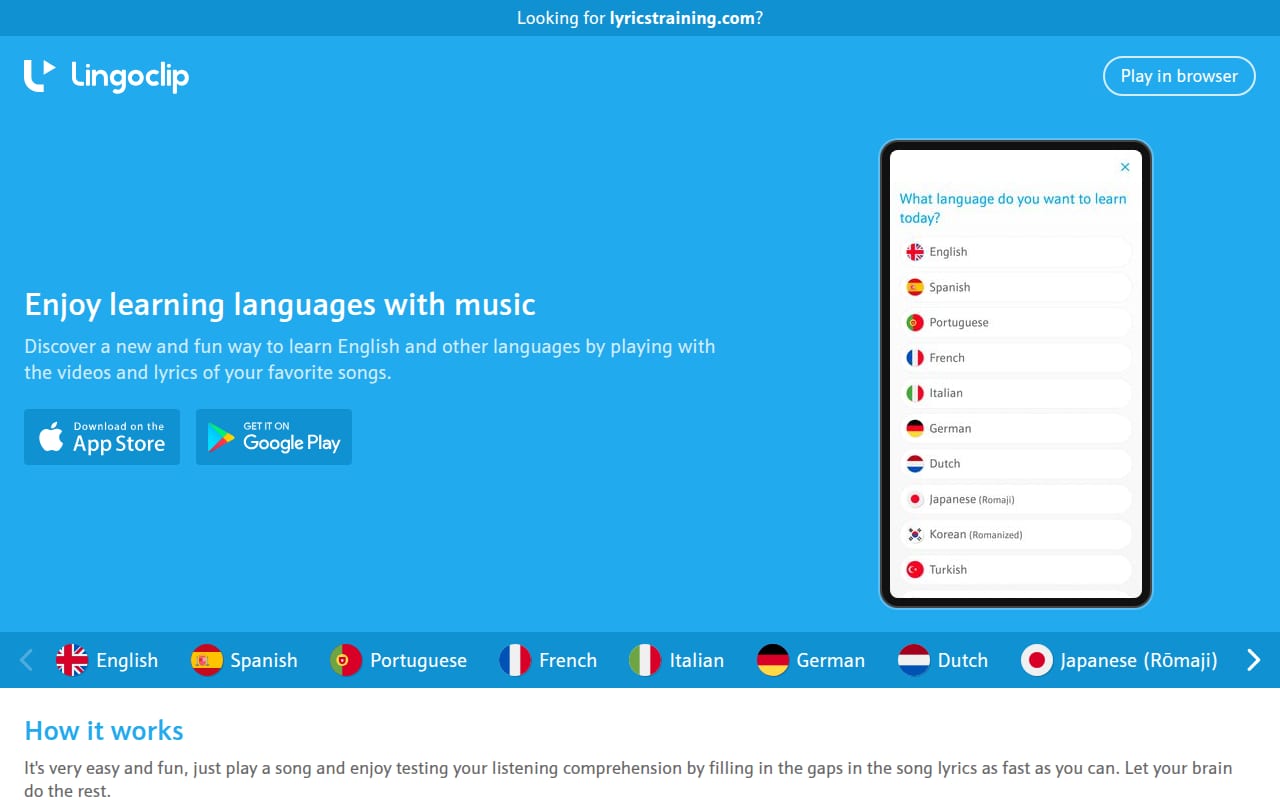Open Play in browser button
Screen dimensions: 1280x800
coord(1179,76)
